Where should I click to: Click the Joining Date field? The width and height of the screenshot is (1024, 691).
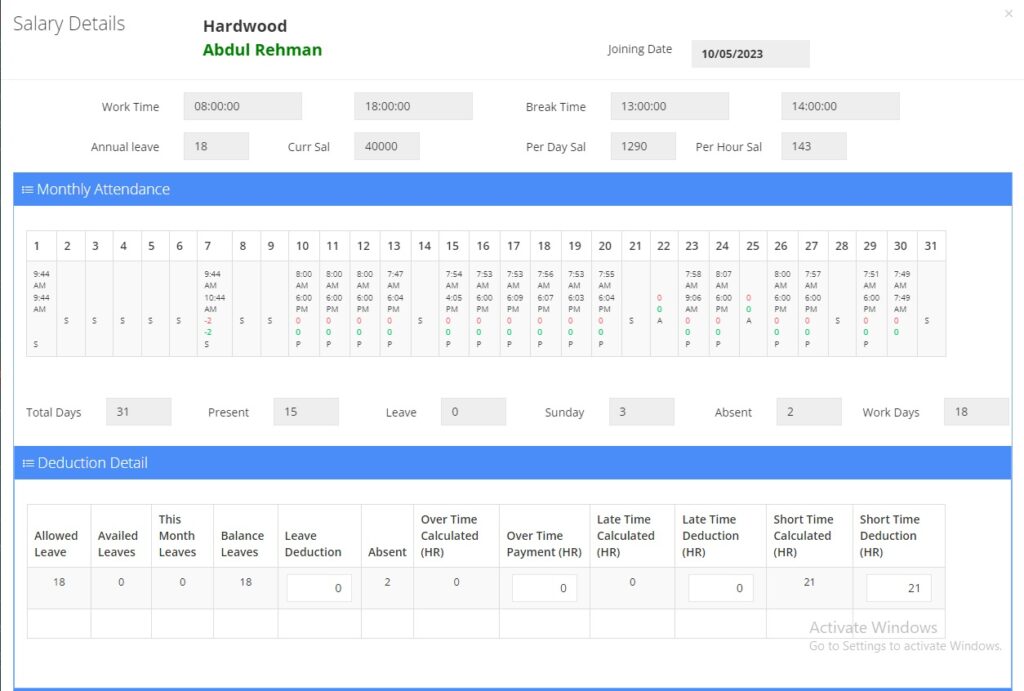[750, 54]
